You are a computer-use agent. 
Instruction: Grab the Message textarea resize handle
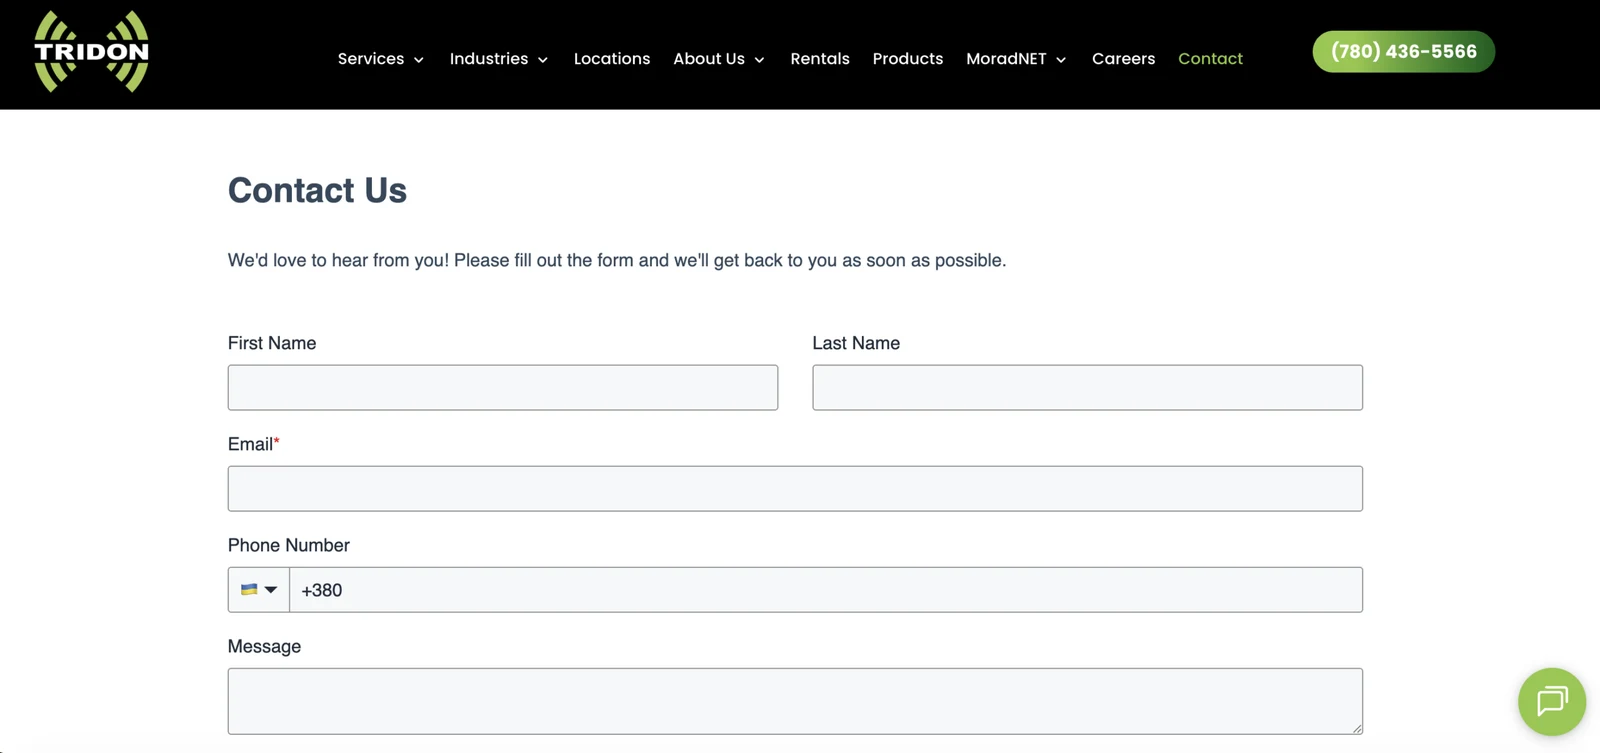(1357, 728)
